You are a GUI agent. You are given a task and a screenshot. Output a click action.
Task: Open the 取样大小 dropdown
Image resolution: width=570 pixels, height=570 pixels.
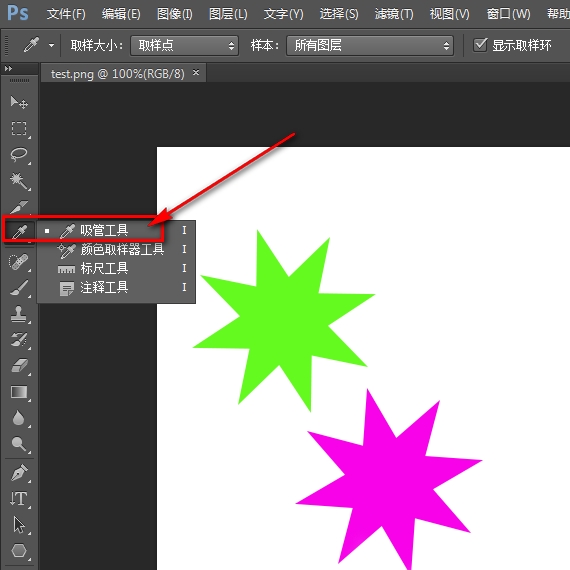tap(184, 45)
